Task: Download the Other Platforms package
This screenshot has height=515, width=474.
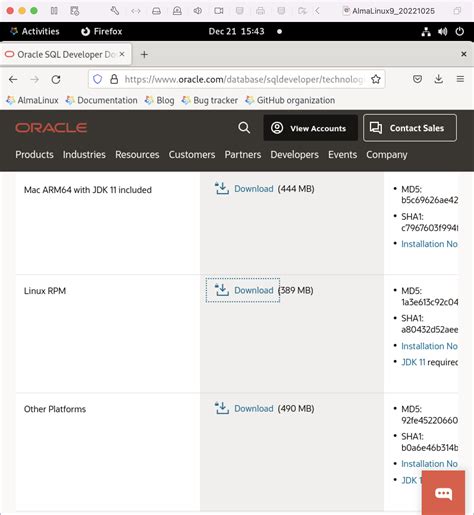Action: tap(244, 409)
